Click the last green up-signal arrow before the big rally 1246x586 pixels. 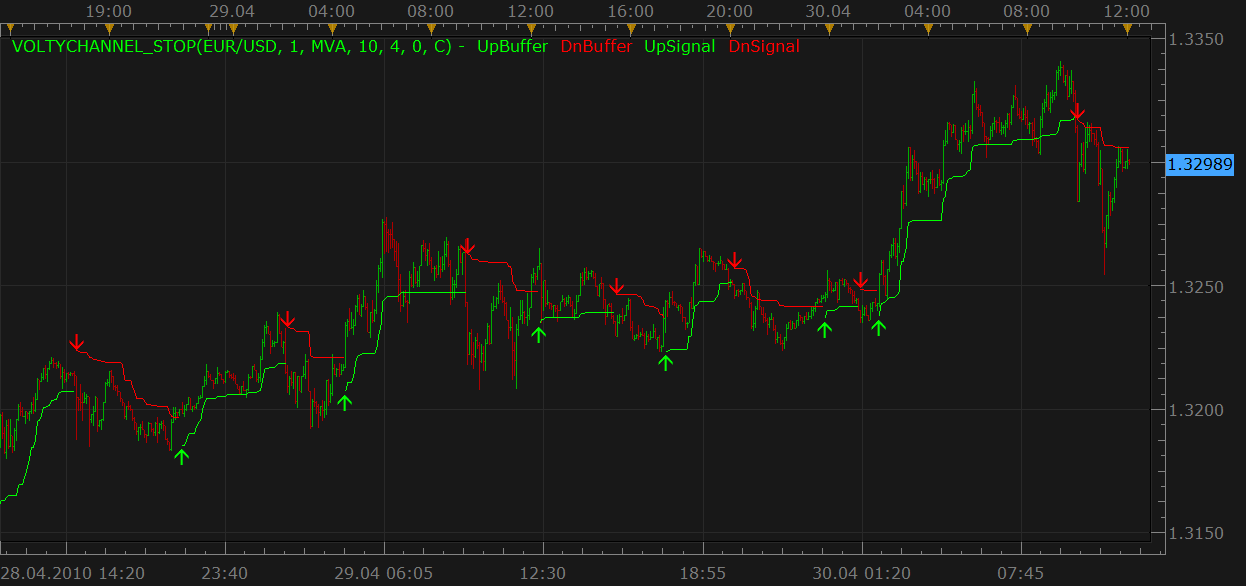point(878,326)
